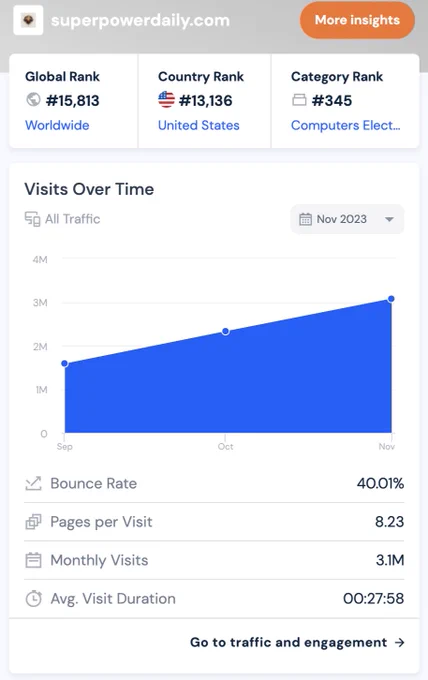Viewport: 428px width, 680px height.
Task: Select the Oct data point on chart
Action: coord(225,331)
